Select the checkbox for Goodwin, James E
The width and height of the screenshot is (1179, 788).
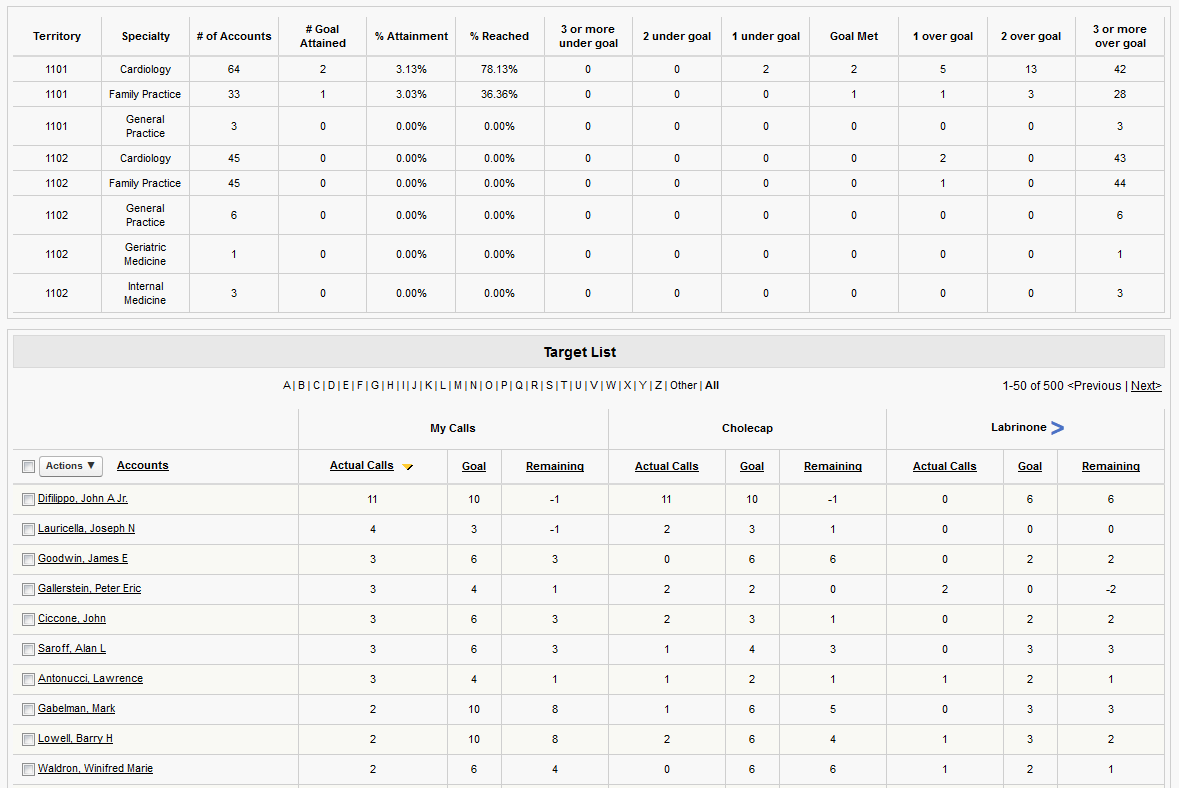(28, 560)
